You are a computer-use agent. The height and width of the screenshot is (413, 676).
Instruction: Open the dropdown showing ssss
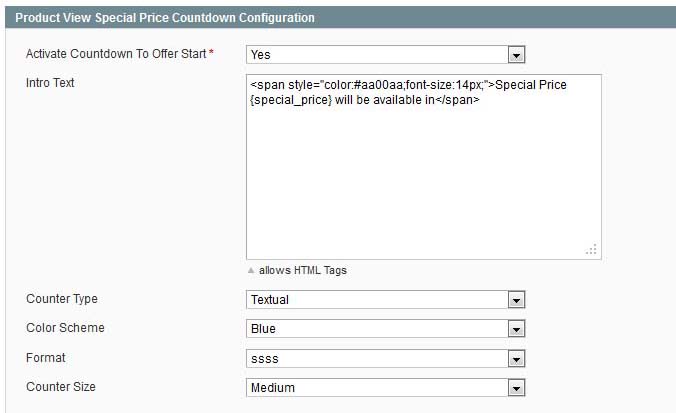[385, 359]
